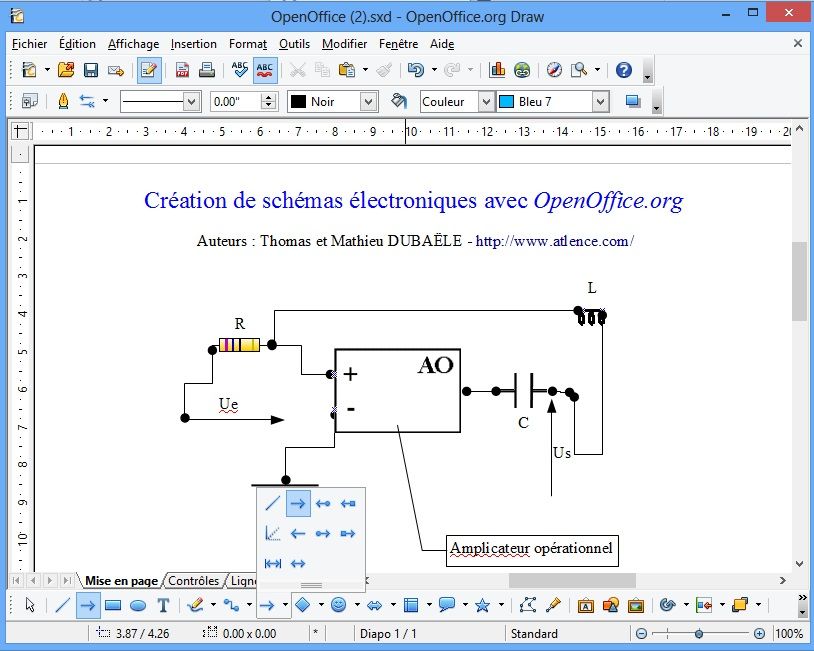814x651 pixels.
Task: Choose the Select arrow tool
Action: pos(30,605)
